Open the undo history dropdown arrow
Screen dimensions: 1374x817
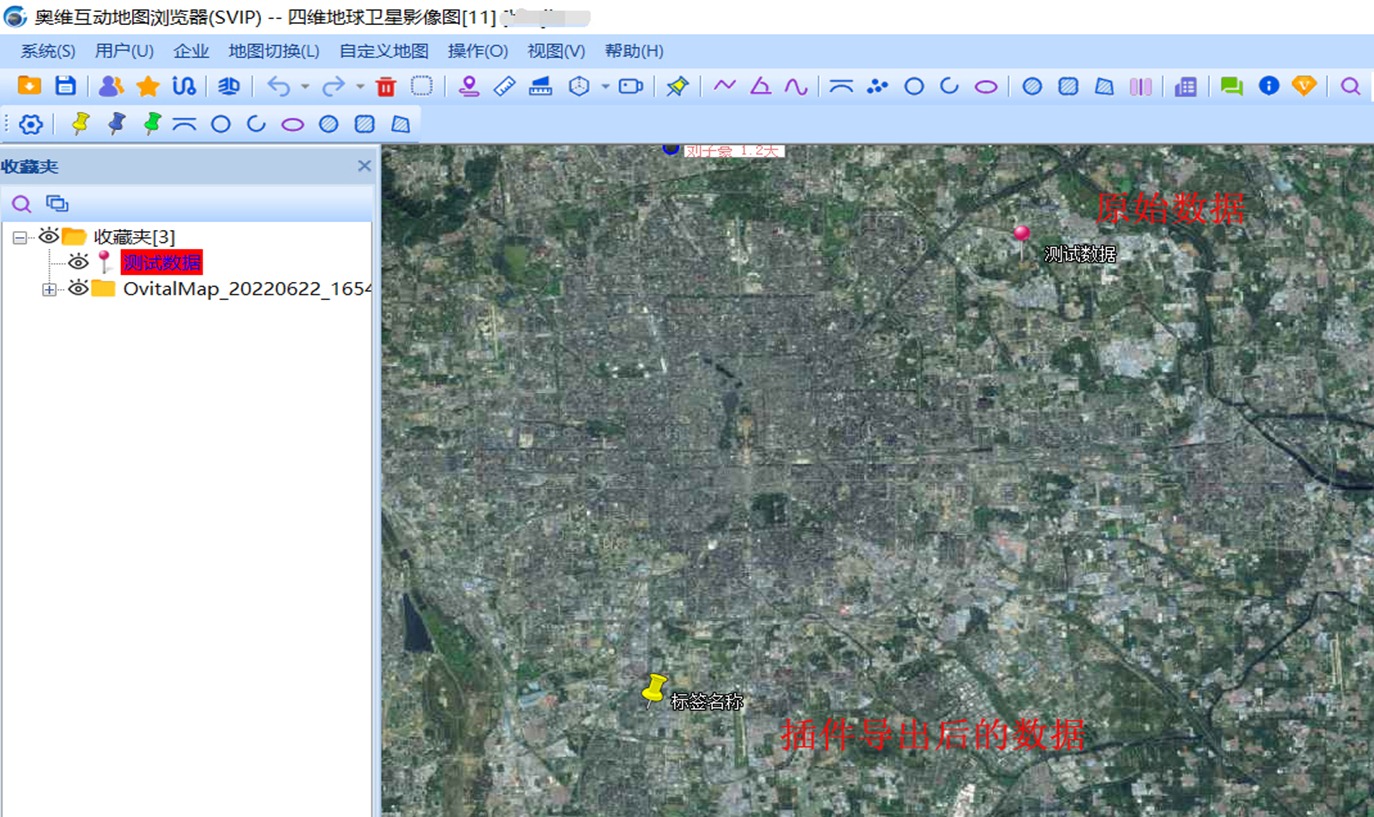[304, 87]
